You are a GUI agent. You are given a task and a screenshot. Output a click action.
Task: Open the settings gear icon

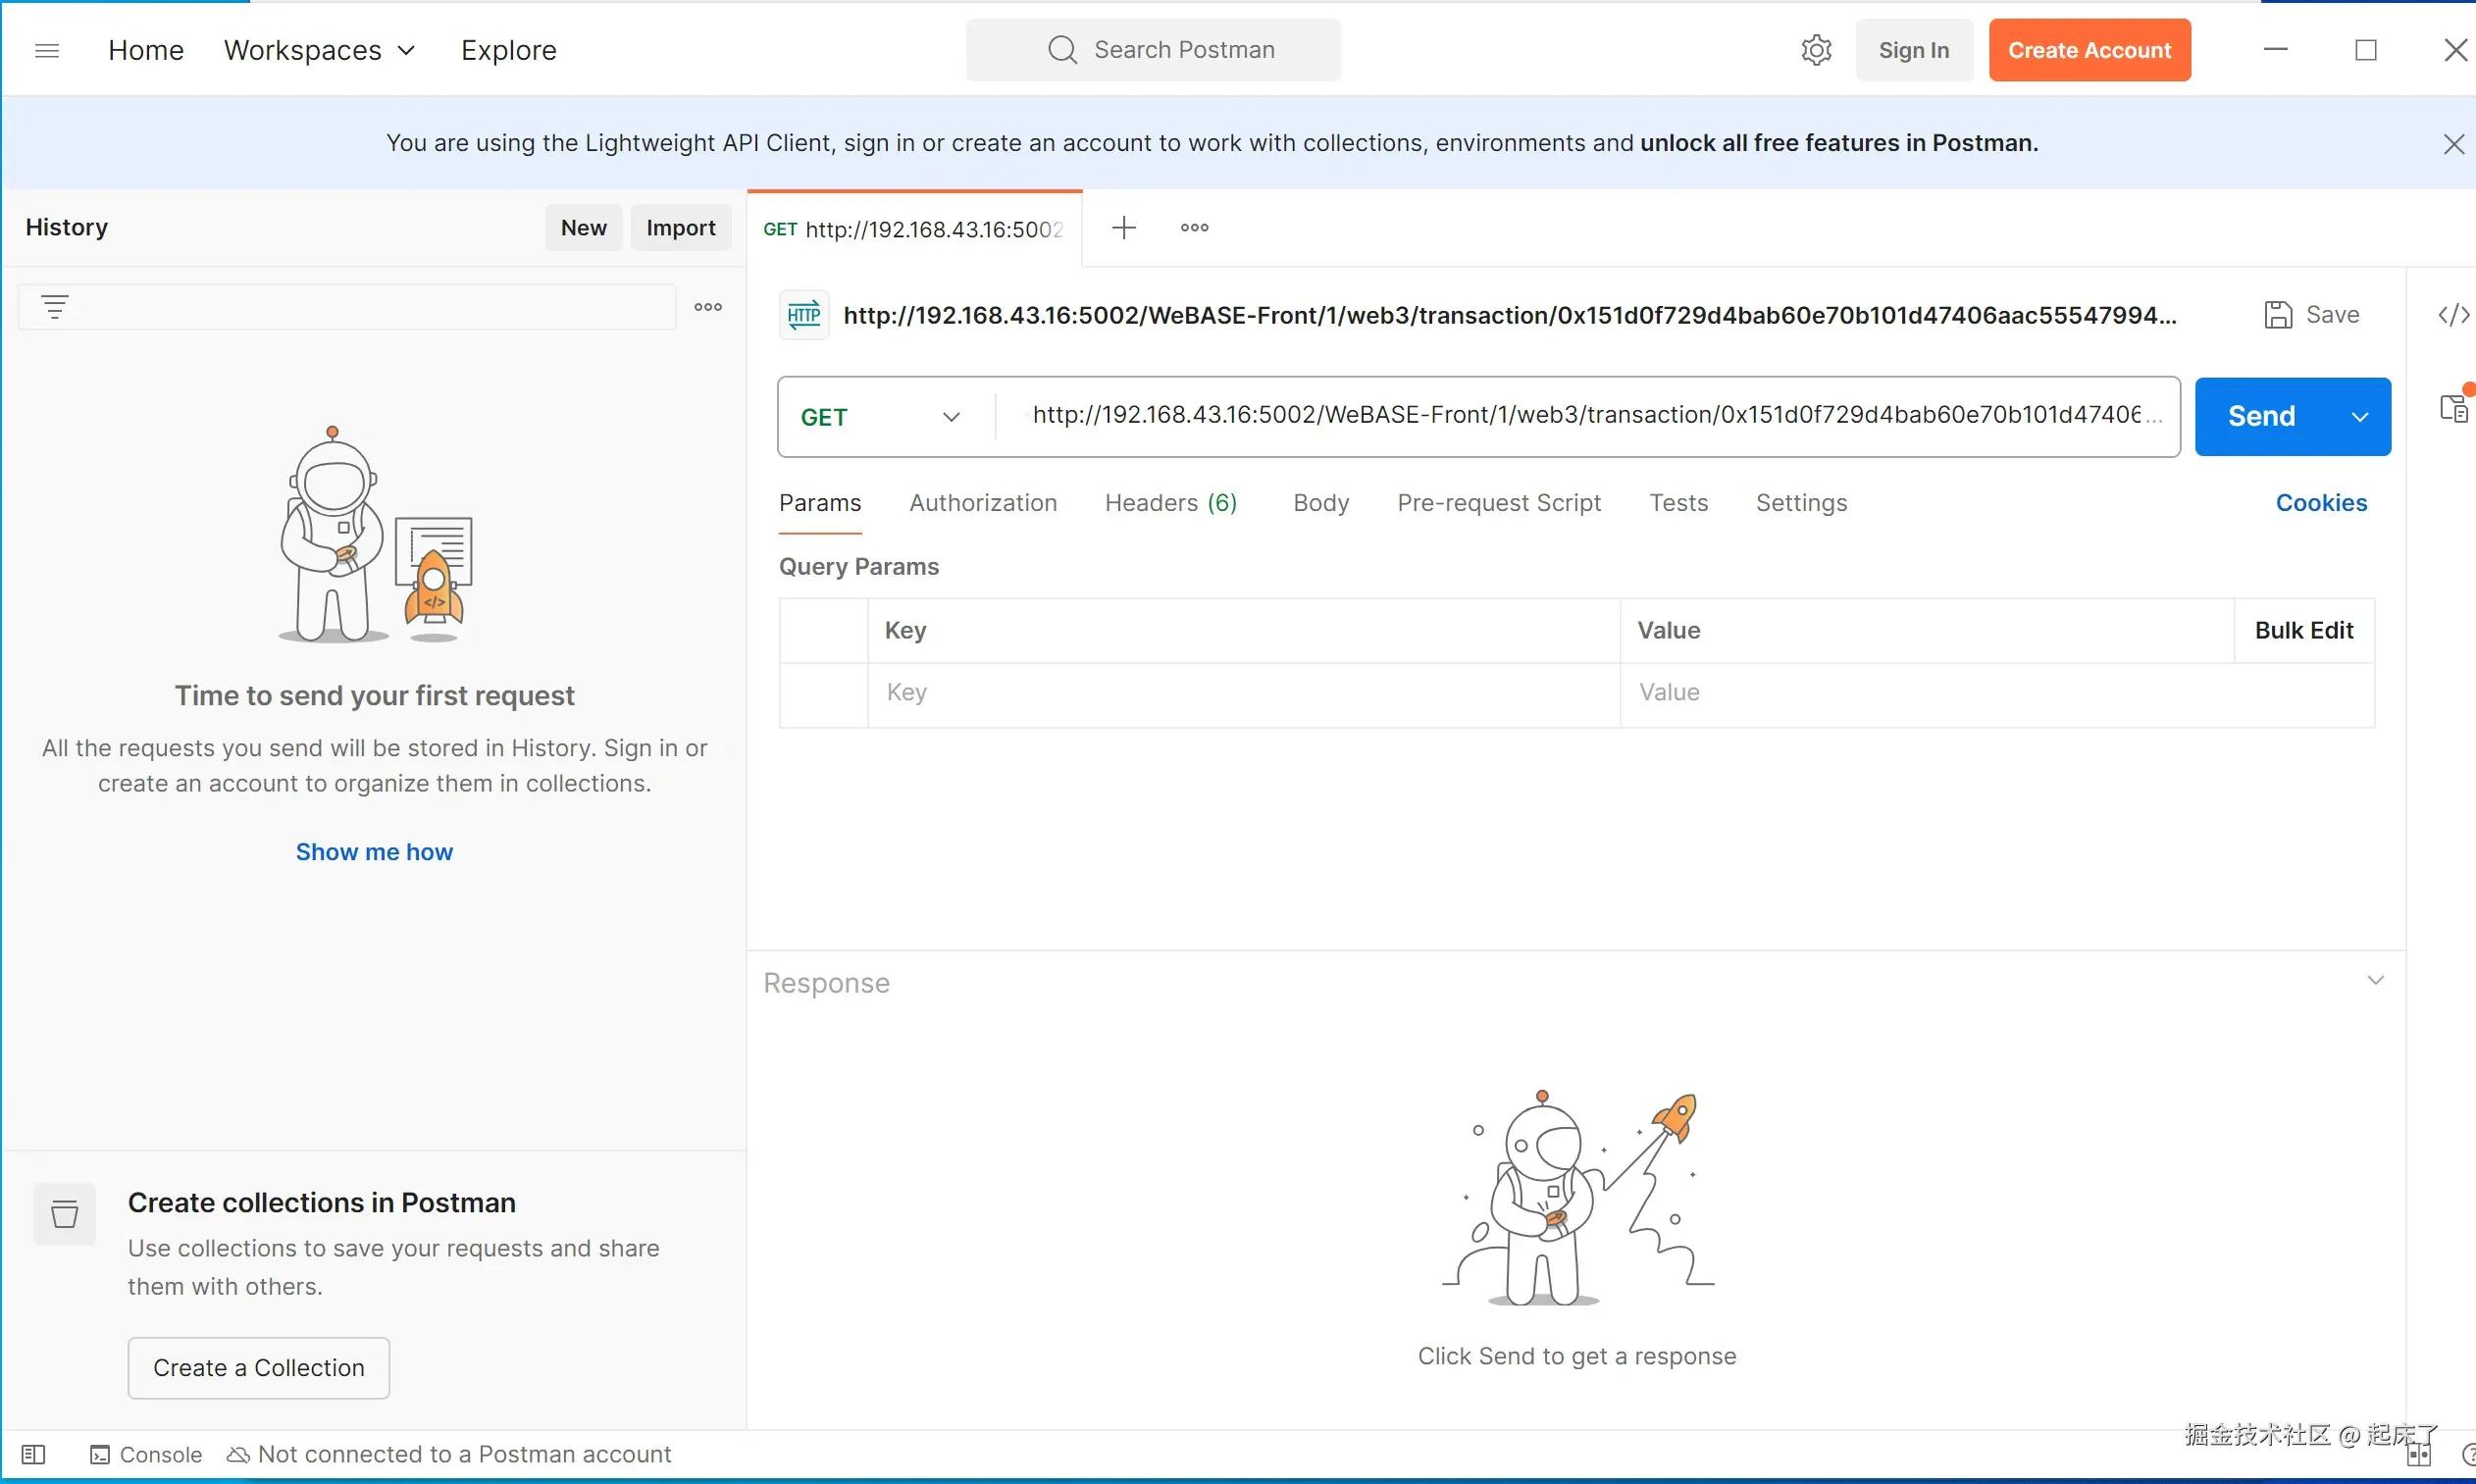[x=1816, y=50]
